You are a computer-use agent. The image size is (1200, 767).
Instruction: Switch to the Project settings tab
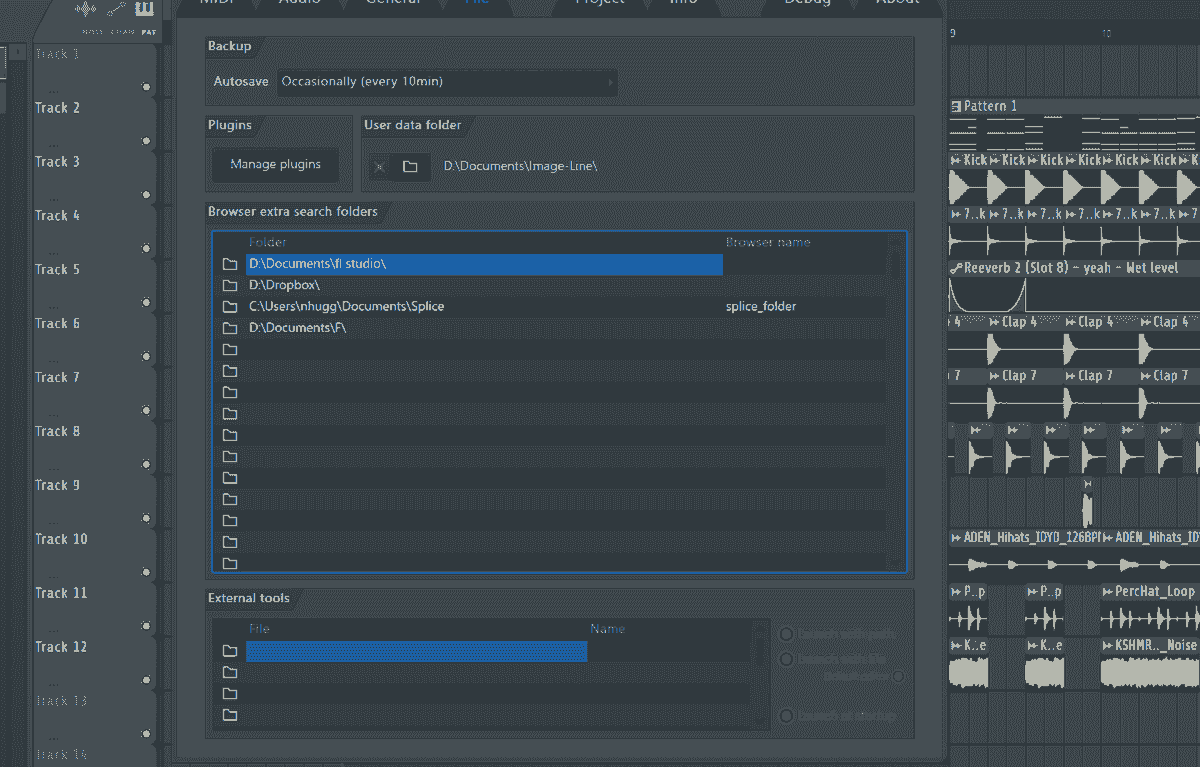[x=599, y=3]
